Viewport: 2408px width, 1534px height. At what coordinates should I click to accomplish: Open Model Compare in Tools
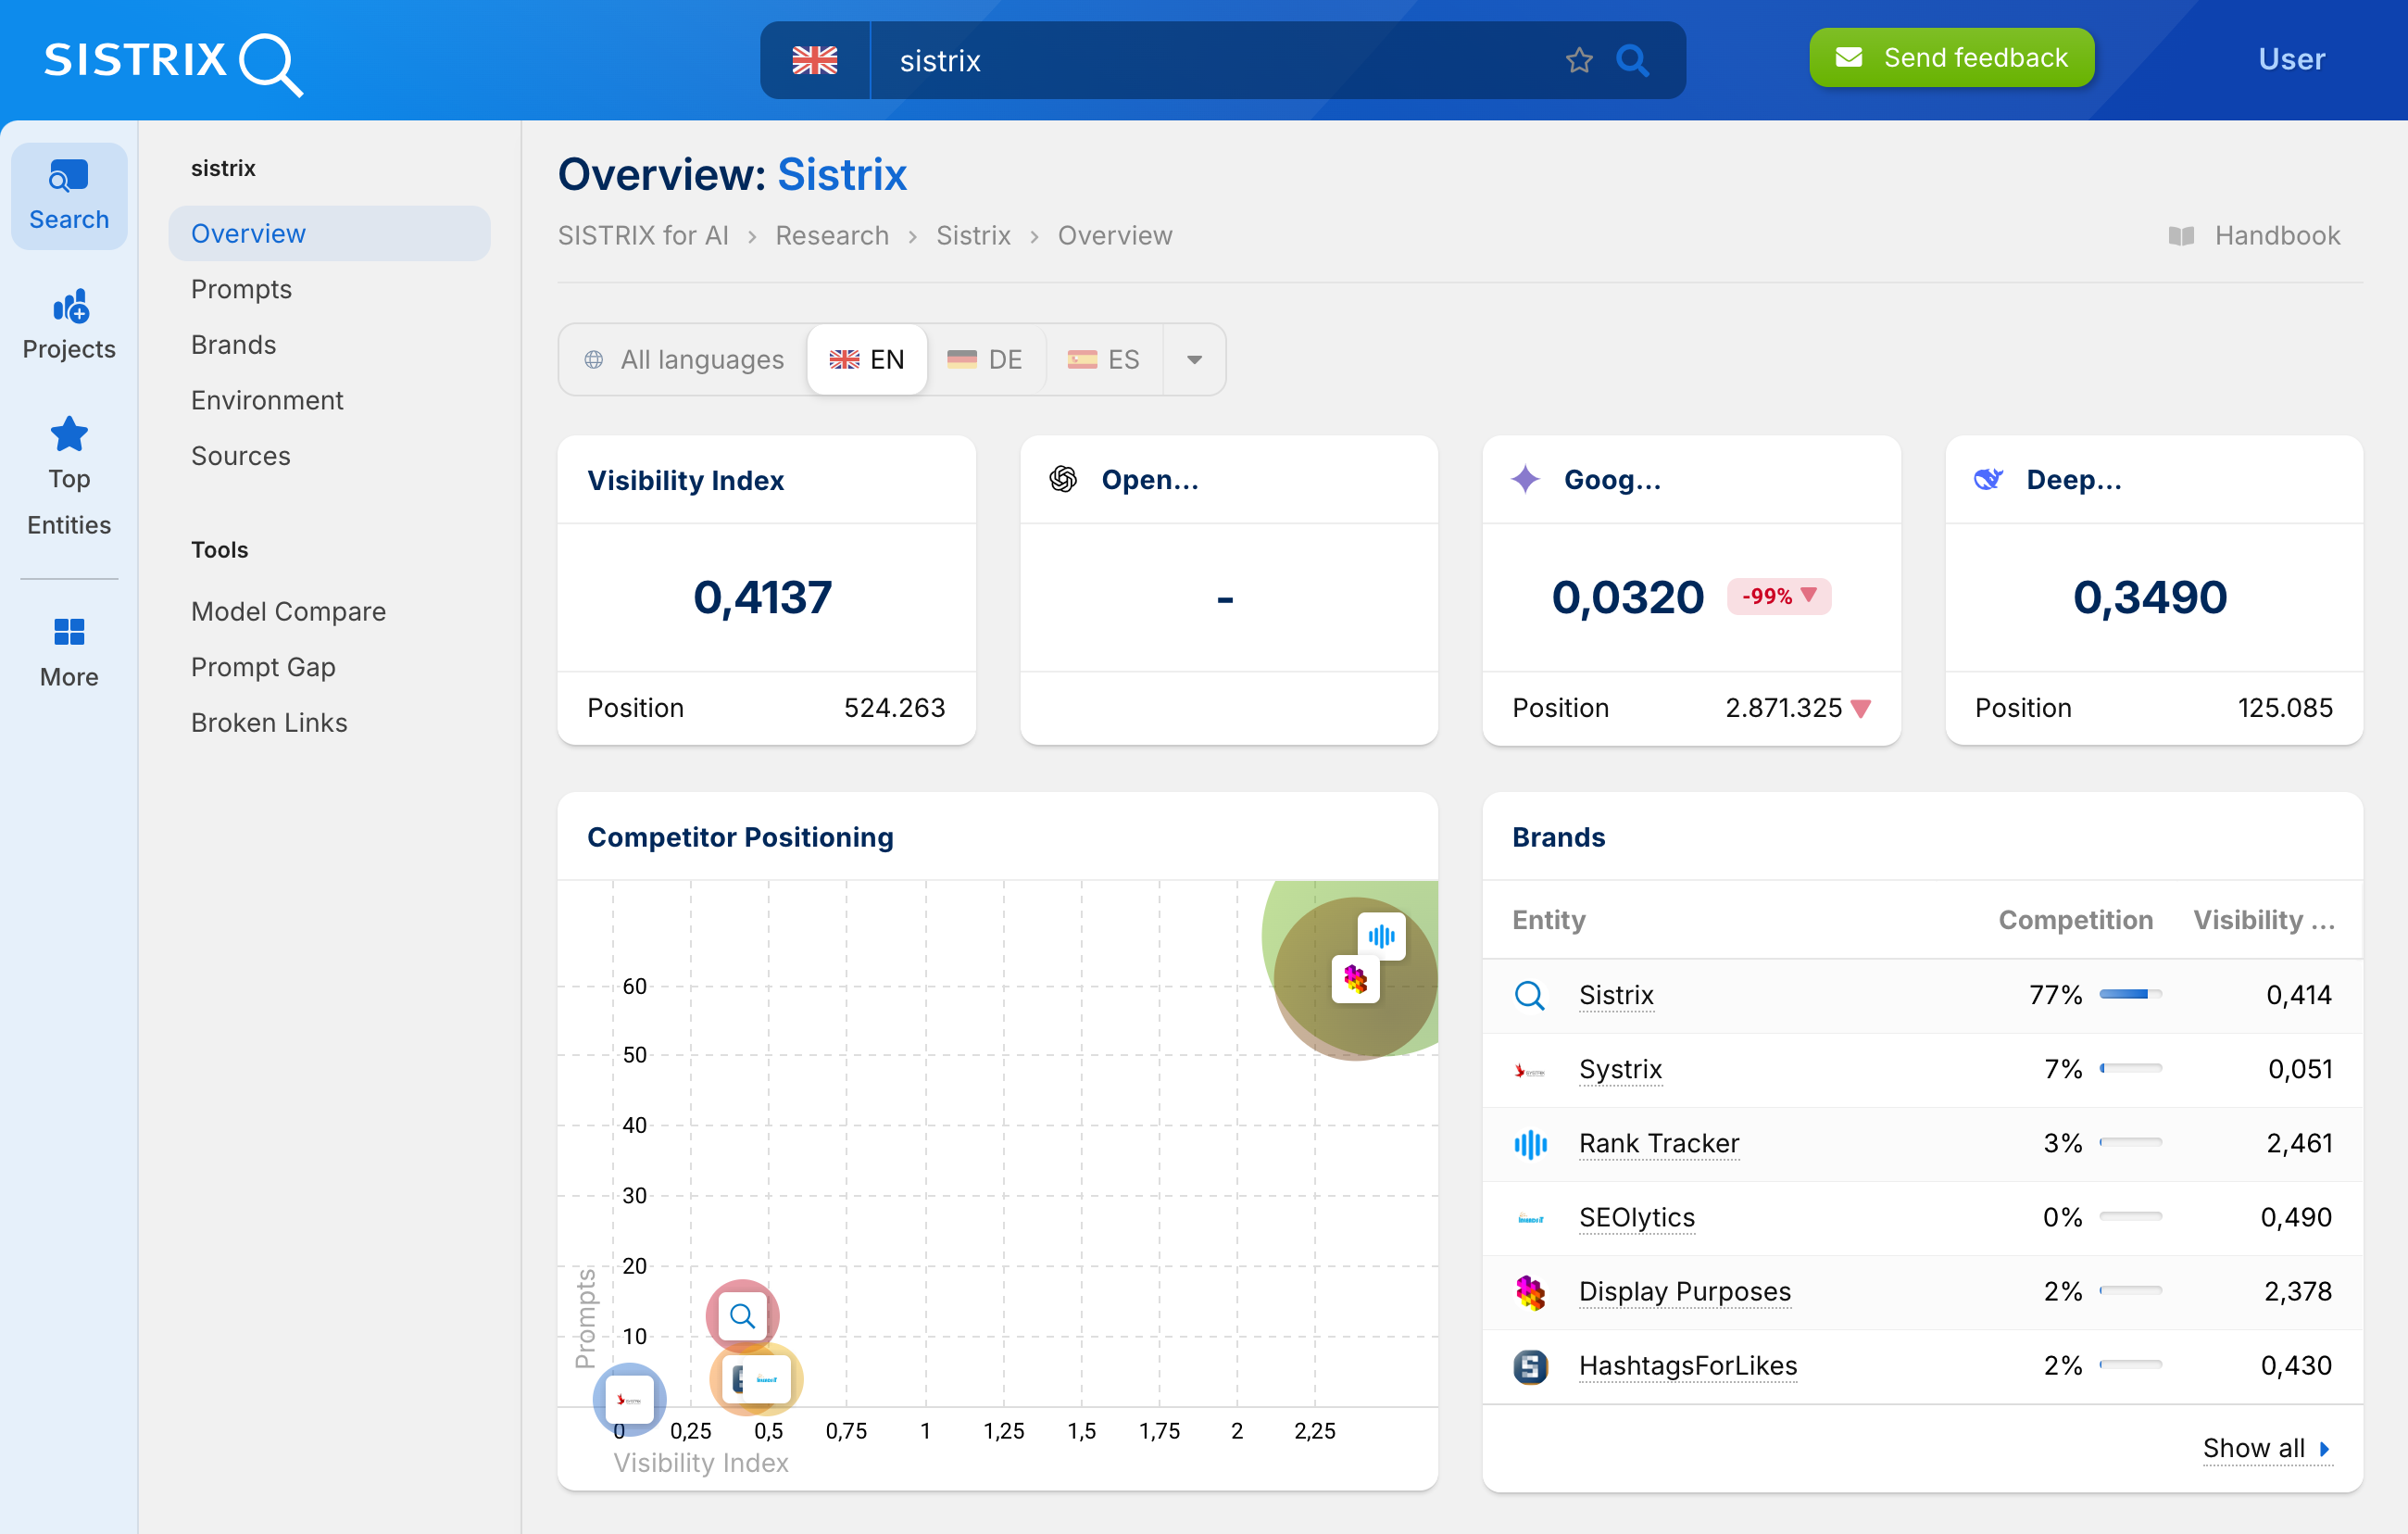click(x=288, y=611)
